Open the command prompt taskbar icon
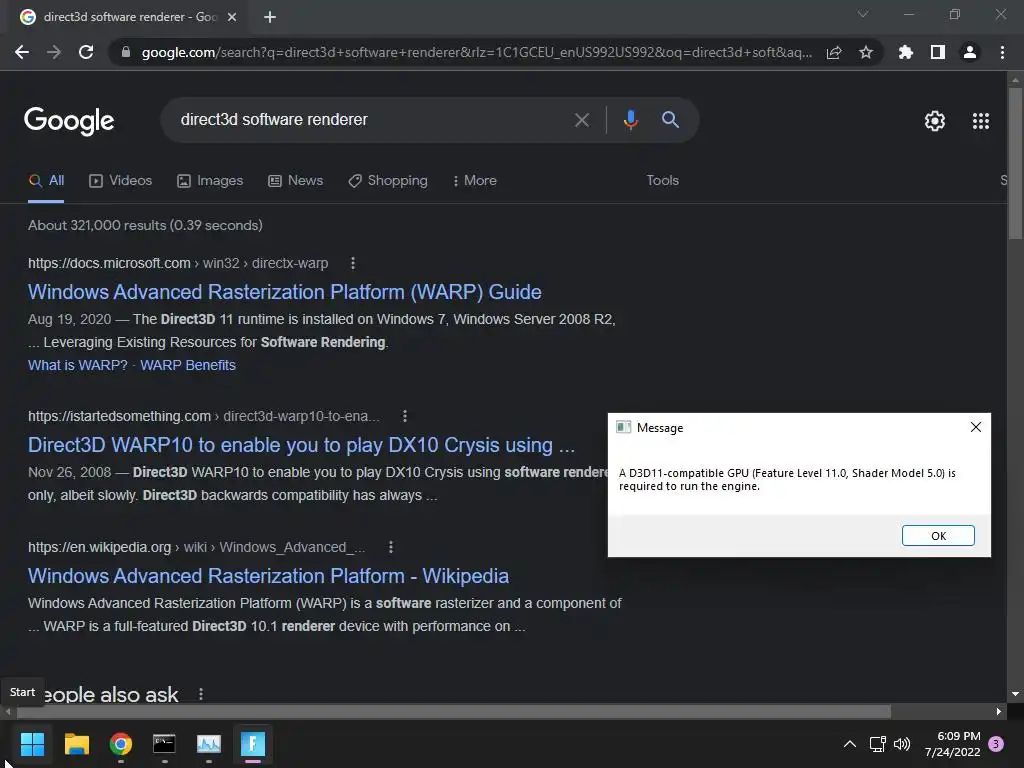The image size is (1024, 768). pos(165,744)
